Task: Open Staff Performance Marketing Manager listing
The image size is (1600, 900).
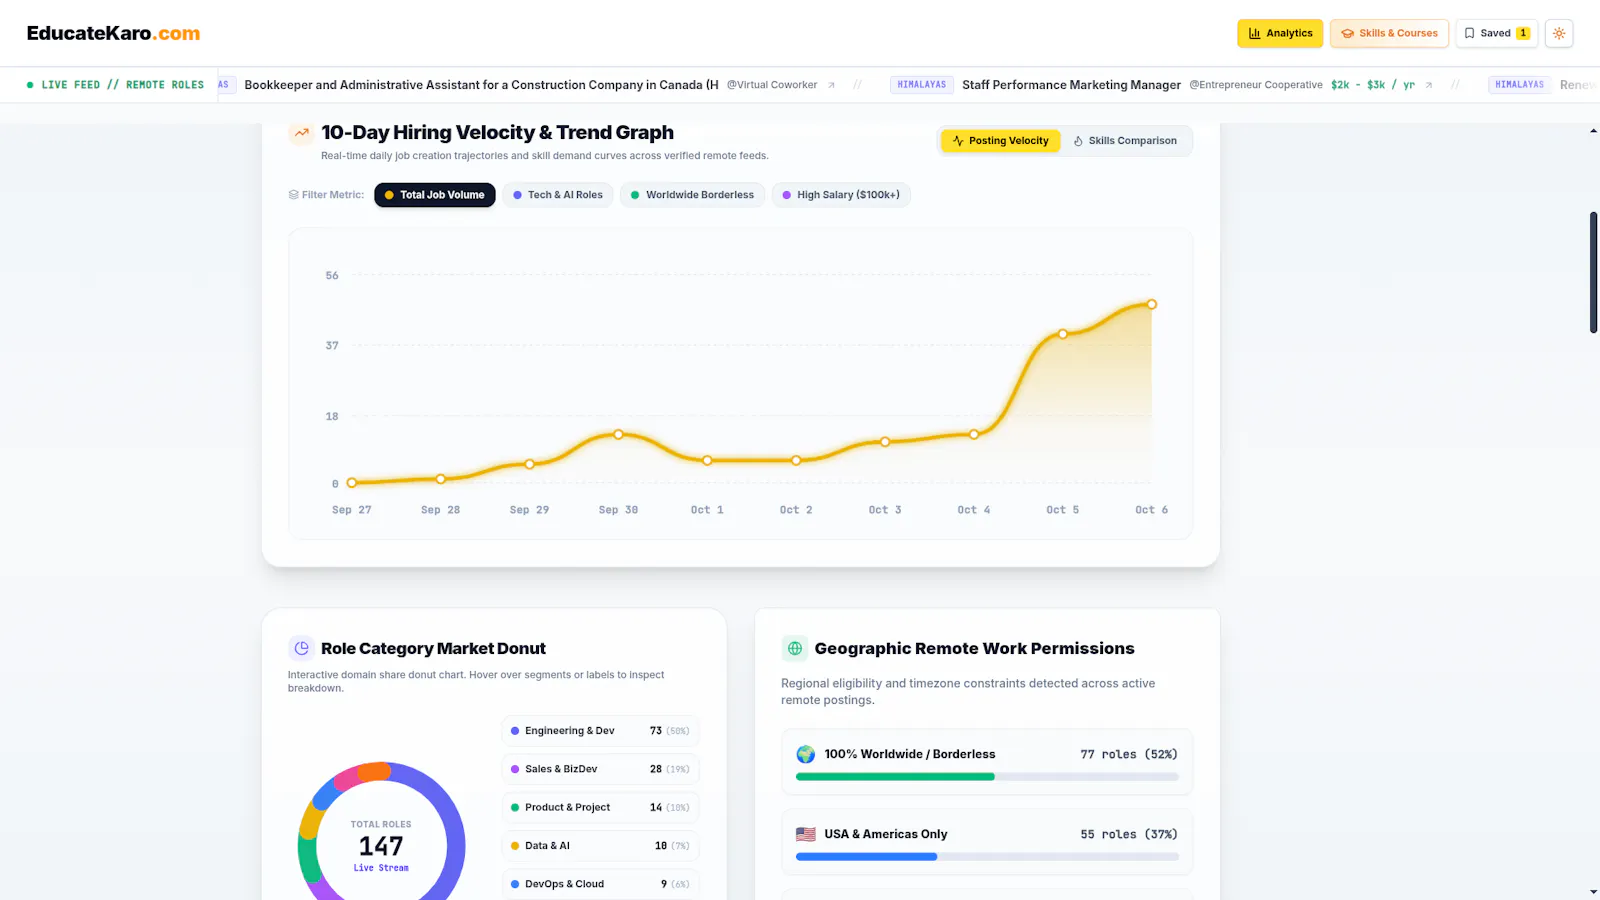Action: pyautogui.click(x=1071, y=85)
